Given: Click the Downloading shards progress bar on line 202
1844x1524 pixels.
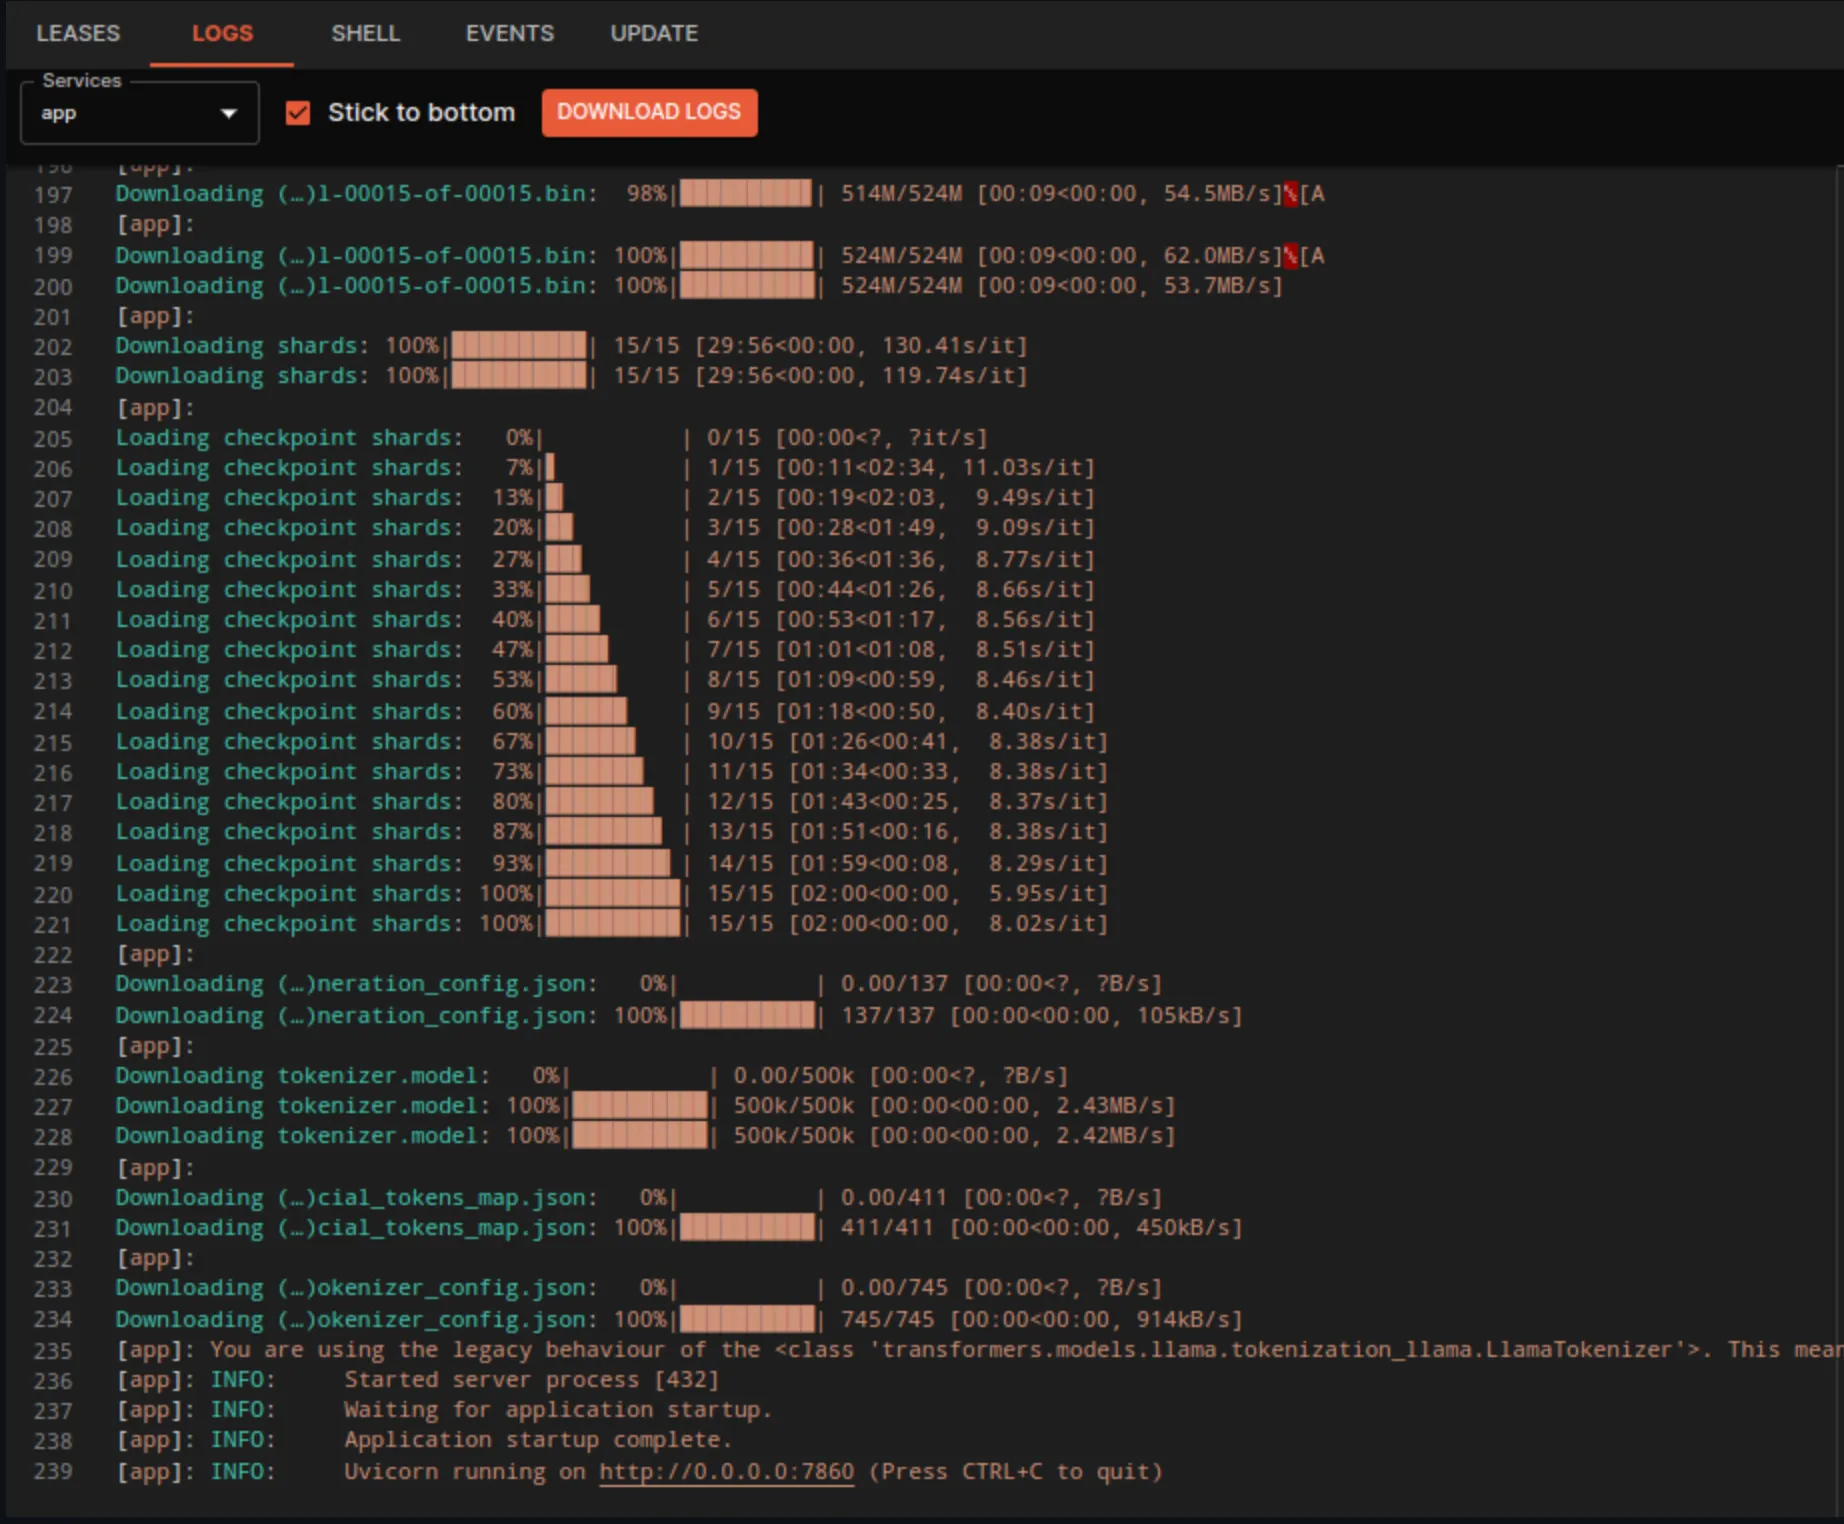Looking at the screenshot, I should coord(519,346).
